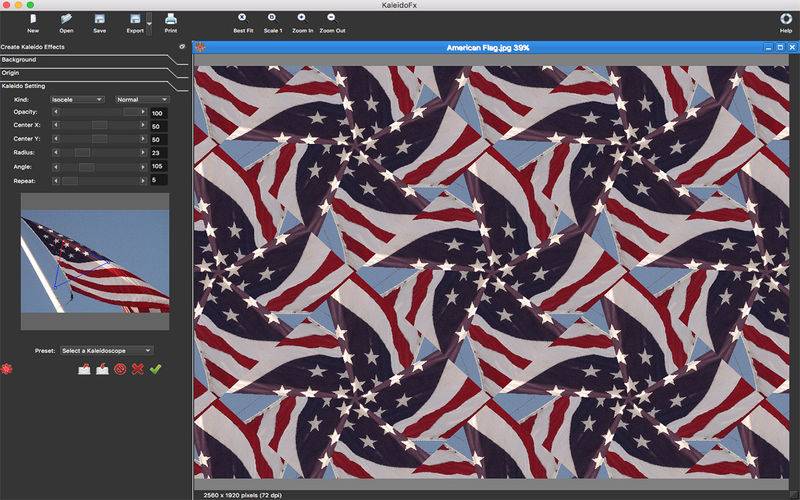This screenshot has height=500, width=800.
Task: Click the Center X value field
Action: point(159,126)
